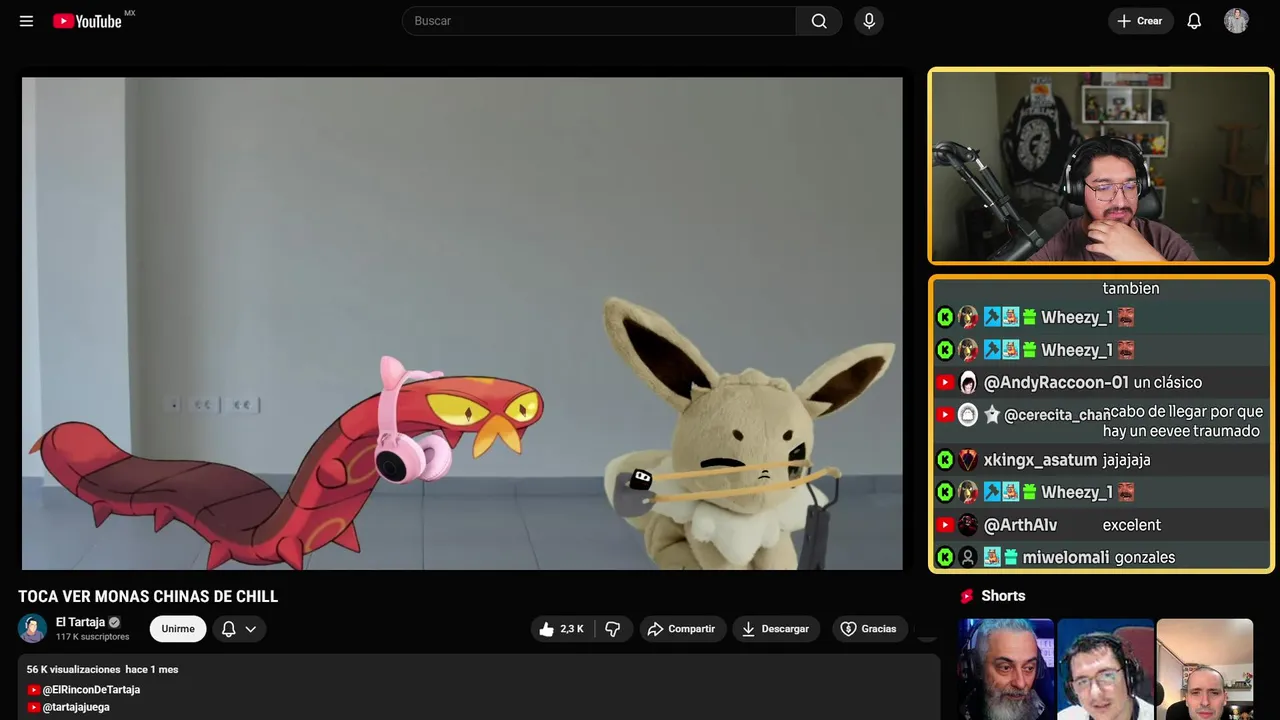Click xkingx_asatum jajajaja chat message
Image resolution: width=1280 pixels, height=720 pixels.
tap(1102, 460)
